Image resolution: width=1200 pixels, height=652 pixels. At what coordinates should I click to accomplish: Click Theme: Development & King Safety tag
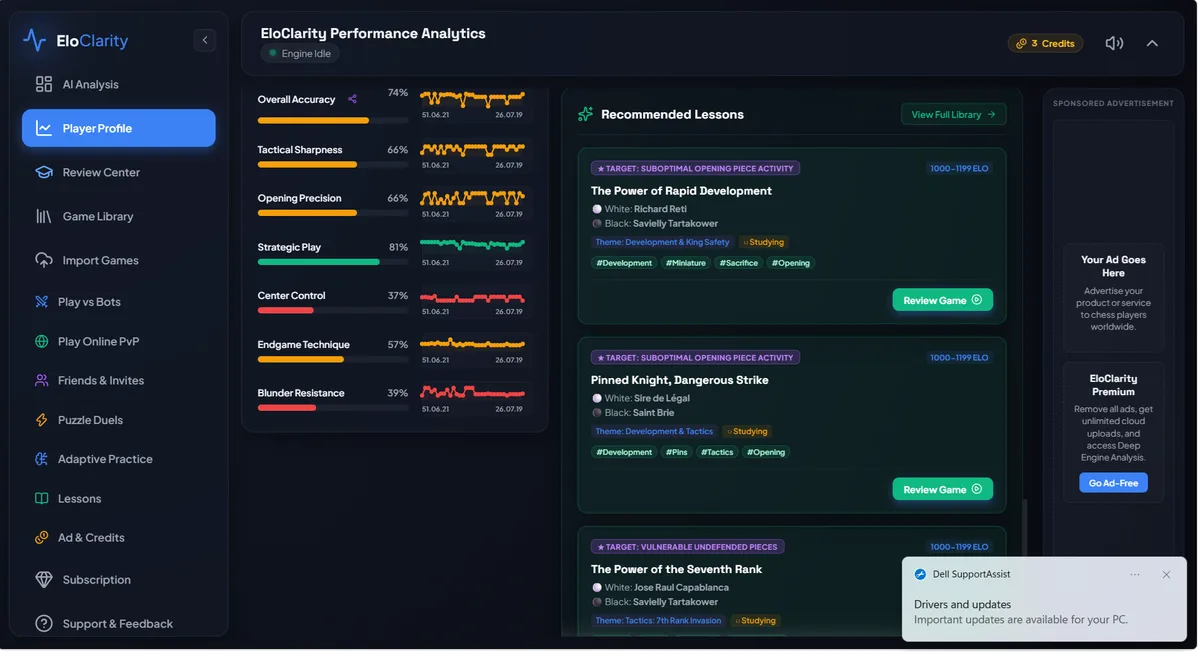coord(662,242)
